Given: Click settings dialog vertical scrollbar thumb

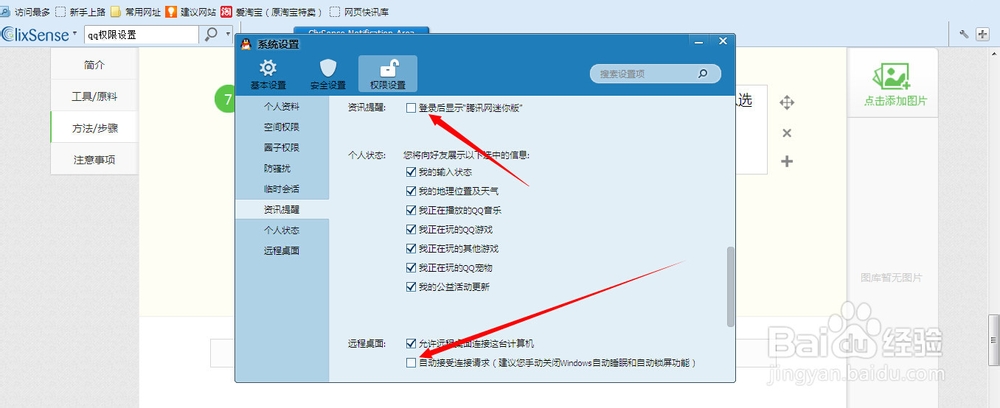Looking at the screenshot, I should click(730, 287).
